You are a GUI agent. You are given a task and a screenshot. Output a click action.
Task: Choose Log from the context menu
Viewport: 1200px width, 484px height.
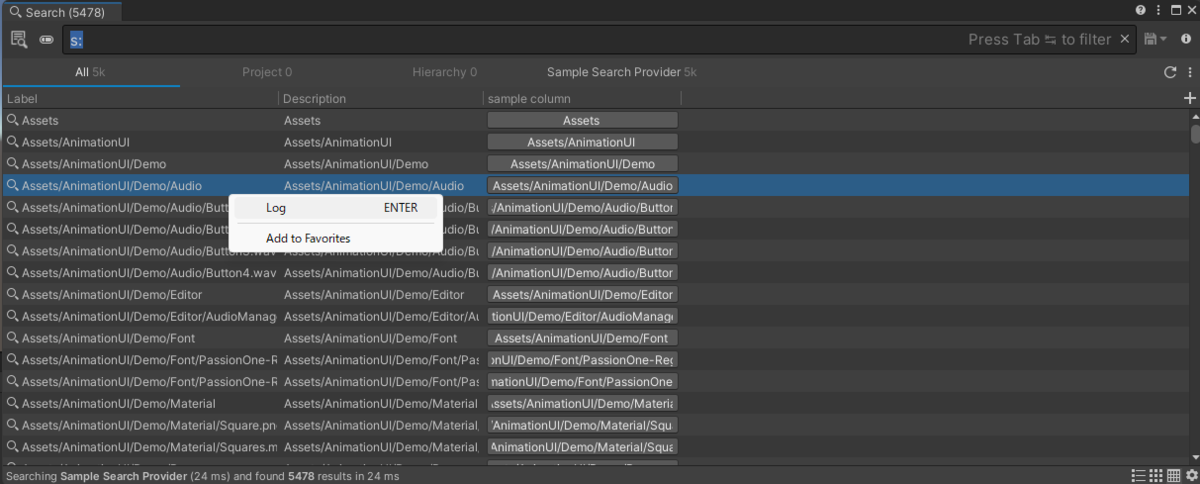(336, 208)
